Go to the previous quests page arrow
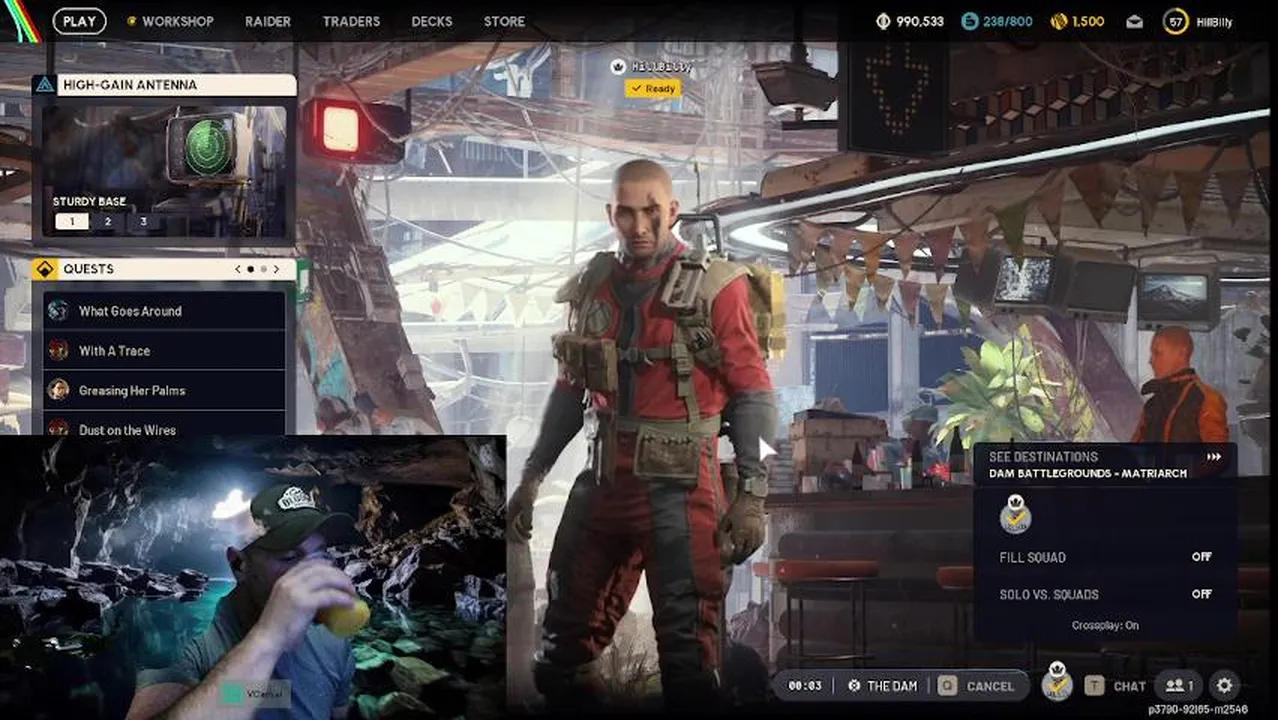1278x720 pixels. (238, 269)
